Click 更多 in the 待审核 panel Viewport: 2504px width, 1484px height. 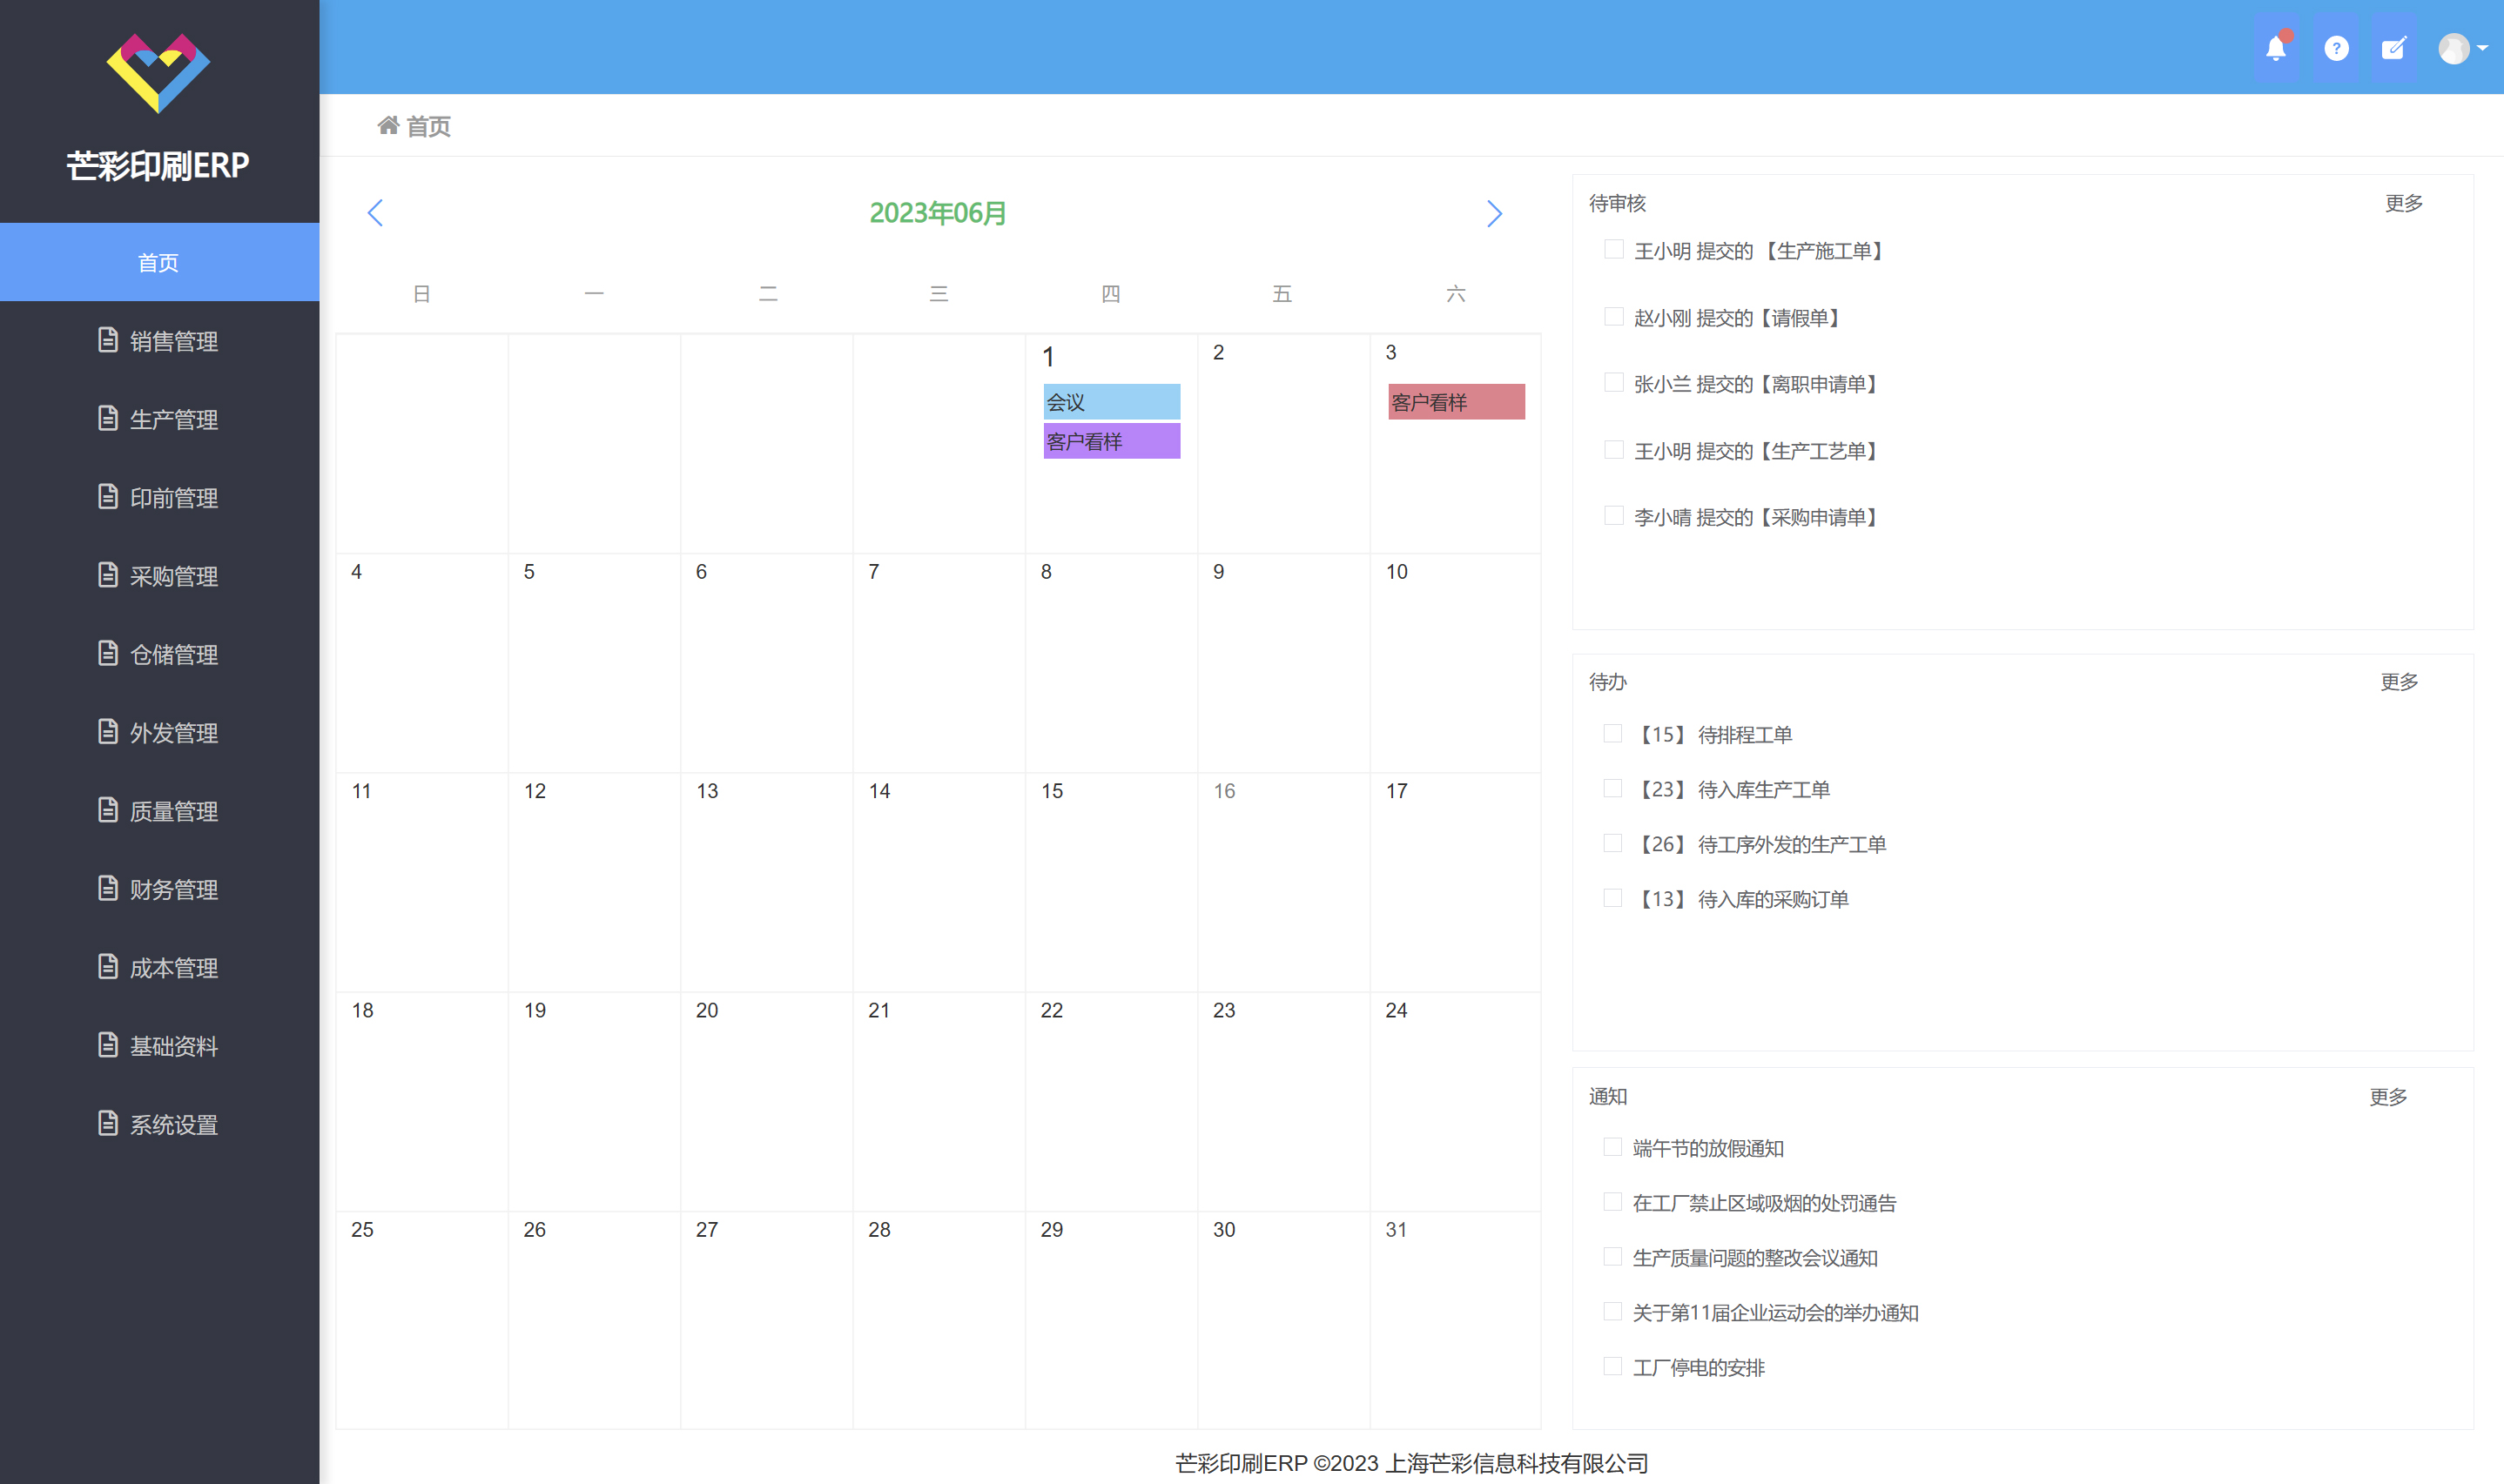coord(2403,203)
